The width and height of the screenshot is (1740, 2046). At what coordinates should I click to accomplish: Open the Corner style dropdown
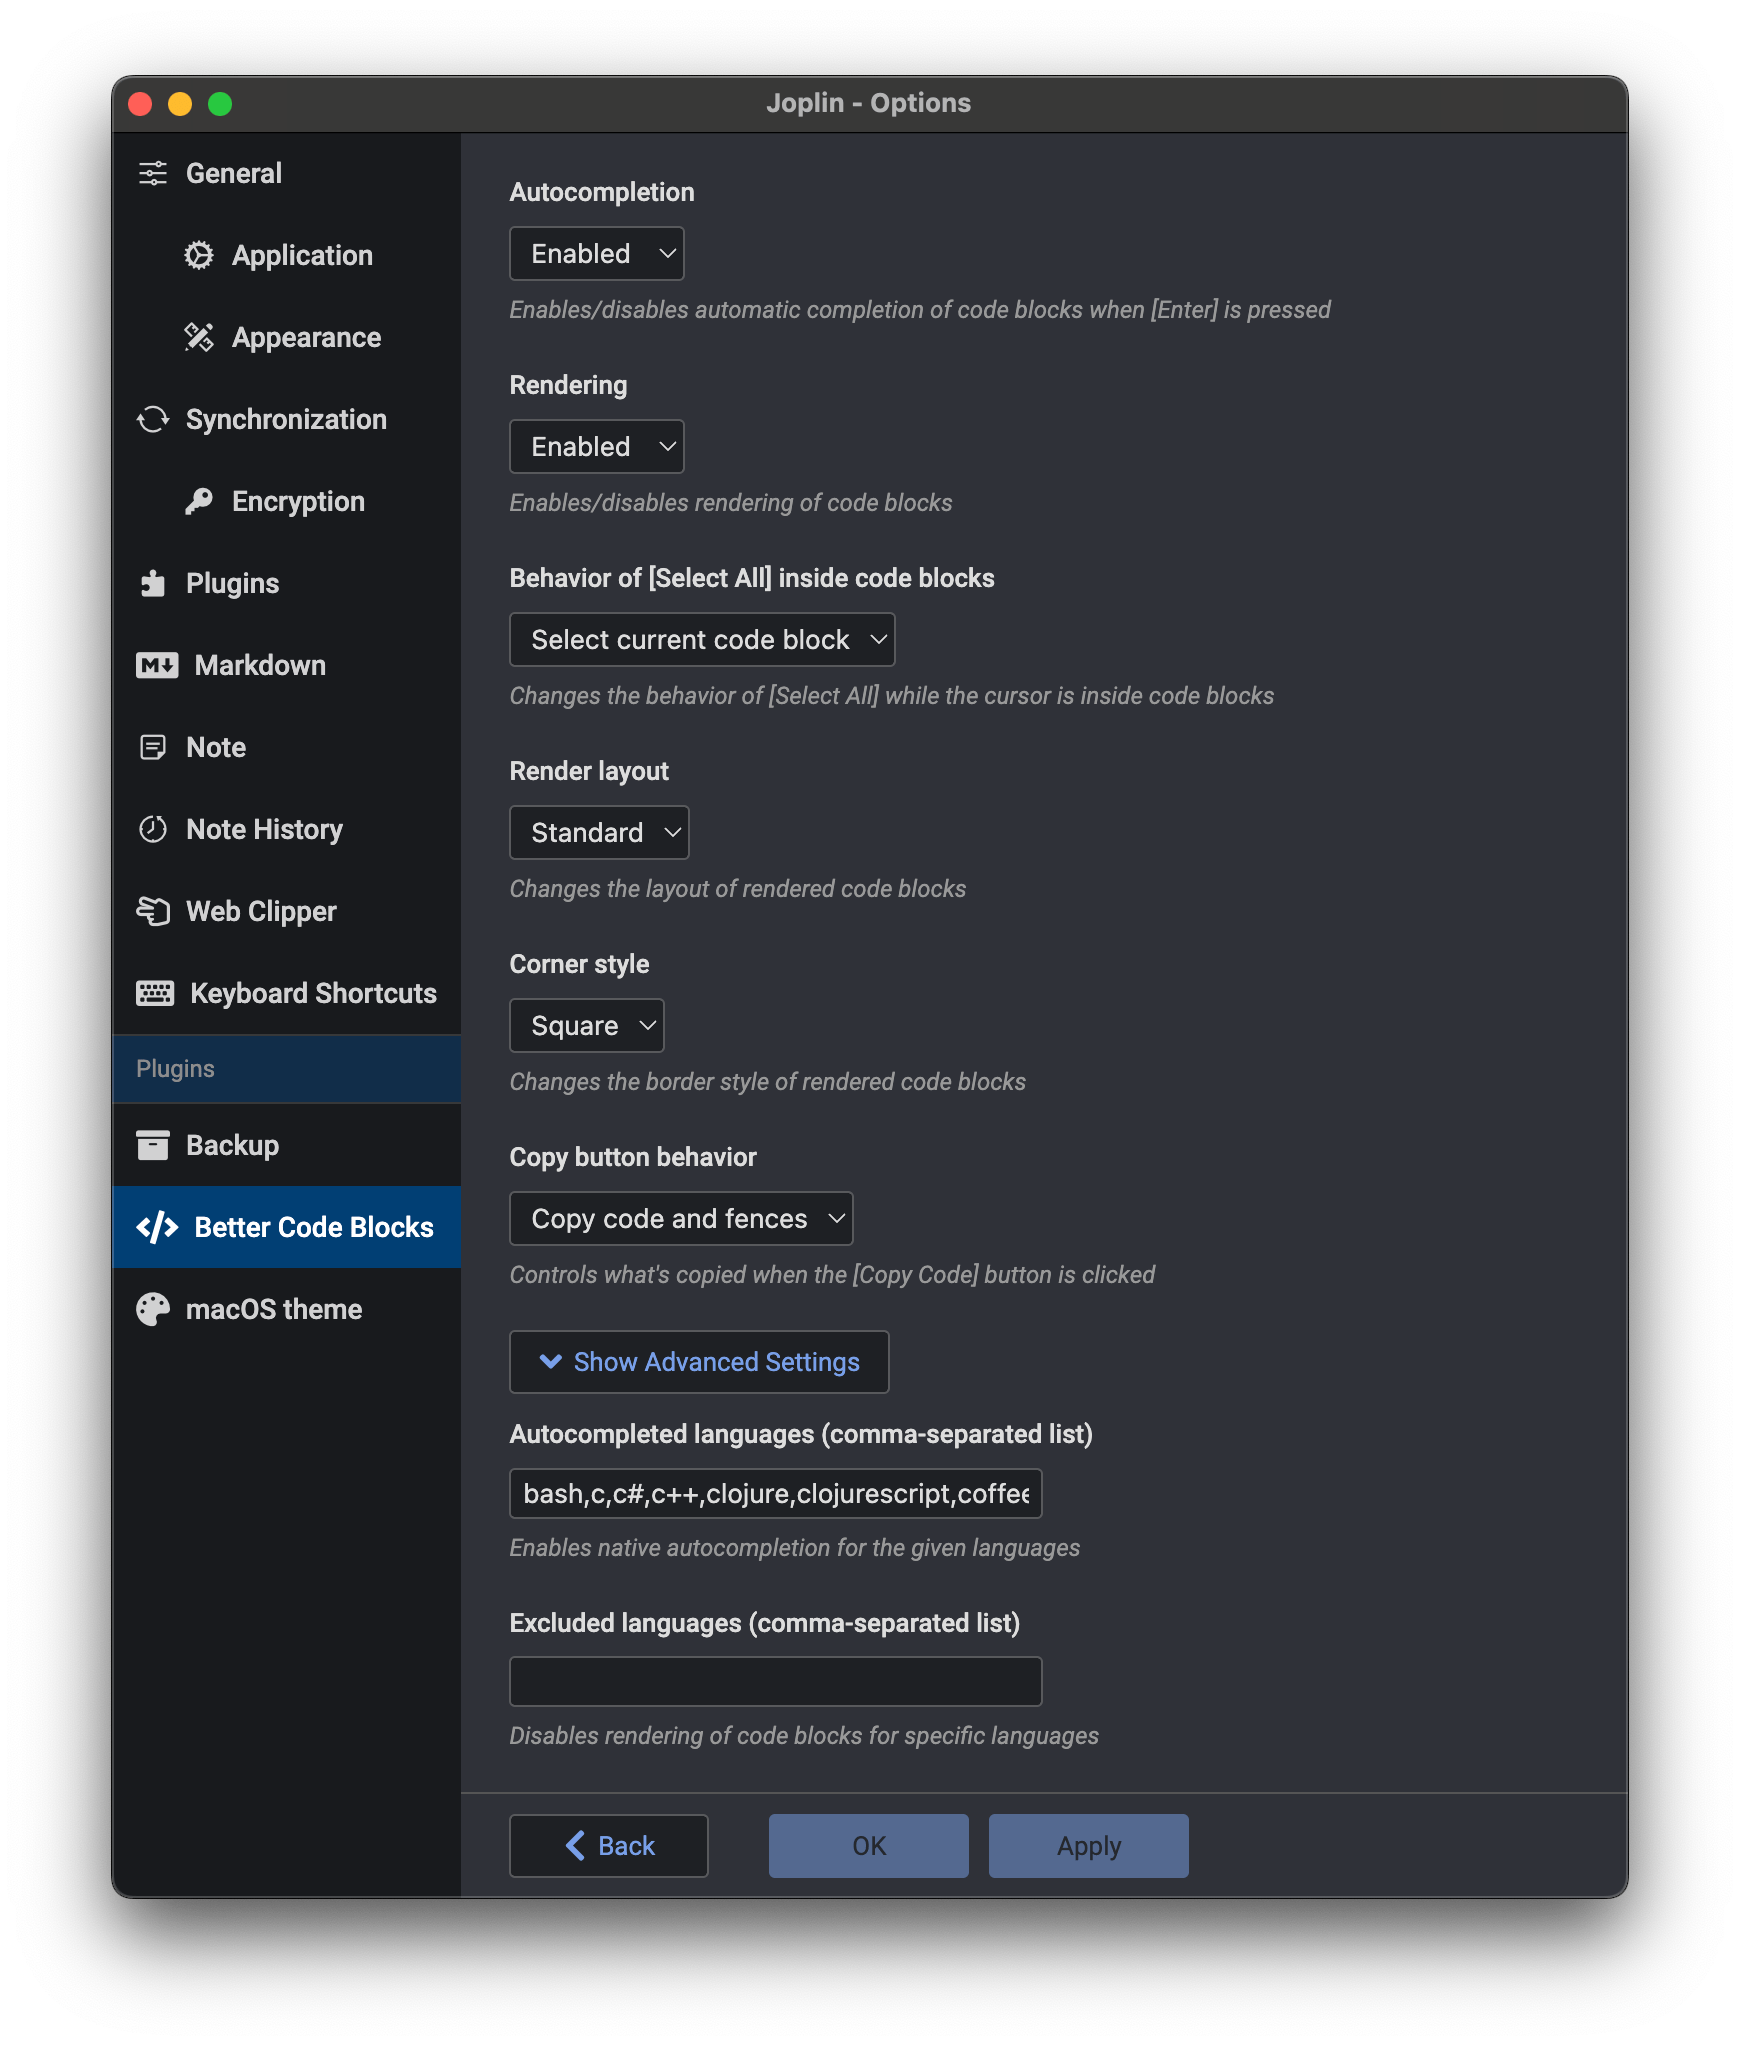[x=587, y=1026]
